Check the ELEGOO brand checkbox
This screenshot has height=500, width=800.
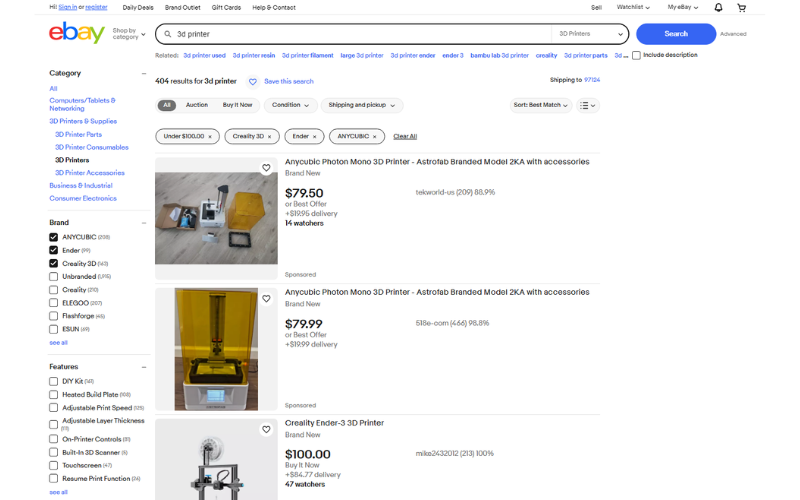pyautogui.click(x=54, y=303)
